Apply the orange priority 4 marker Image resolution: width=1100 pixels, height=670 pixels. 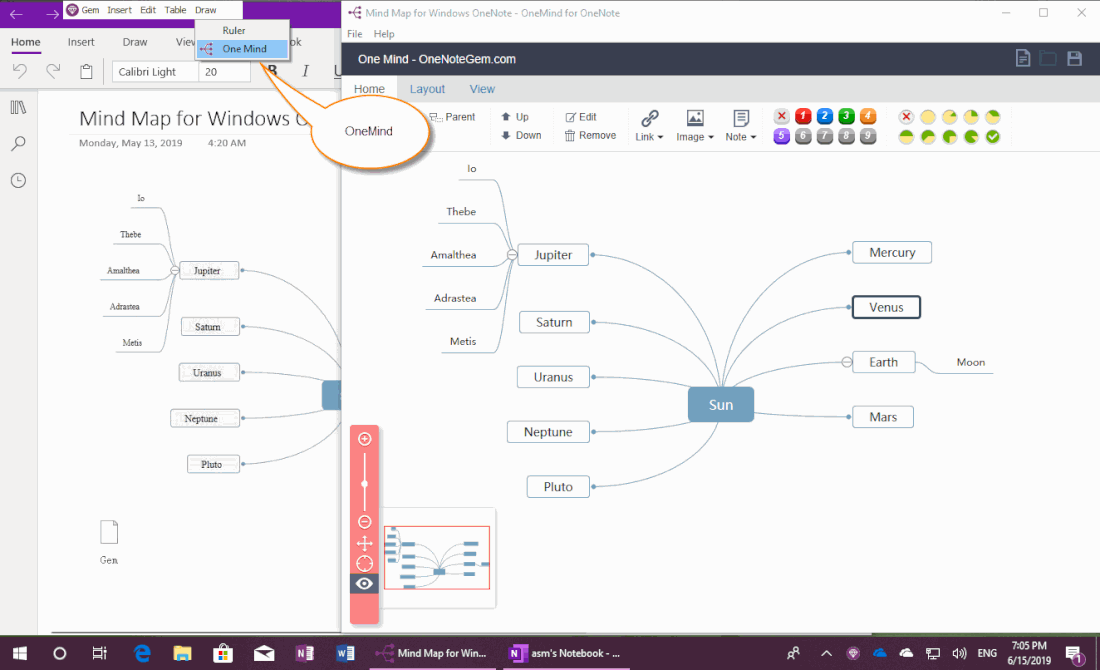coord(868,116)
